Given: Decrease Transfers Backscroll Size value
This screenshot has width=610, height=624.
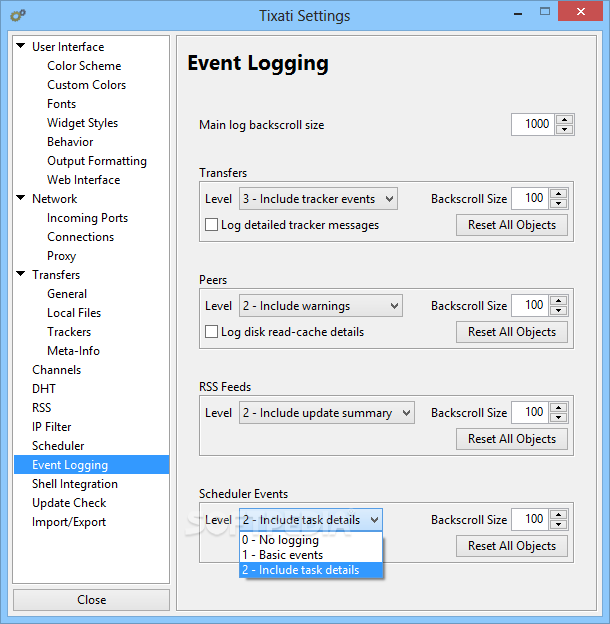Looking at the screenshot, I should [558, 203].
